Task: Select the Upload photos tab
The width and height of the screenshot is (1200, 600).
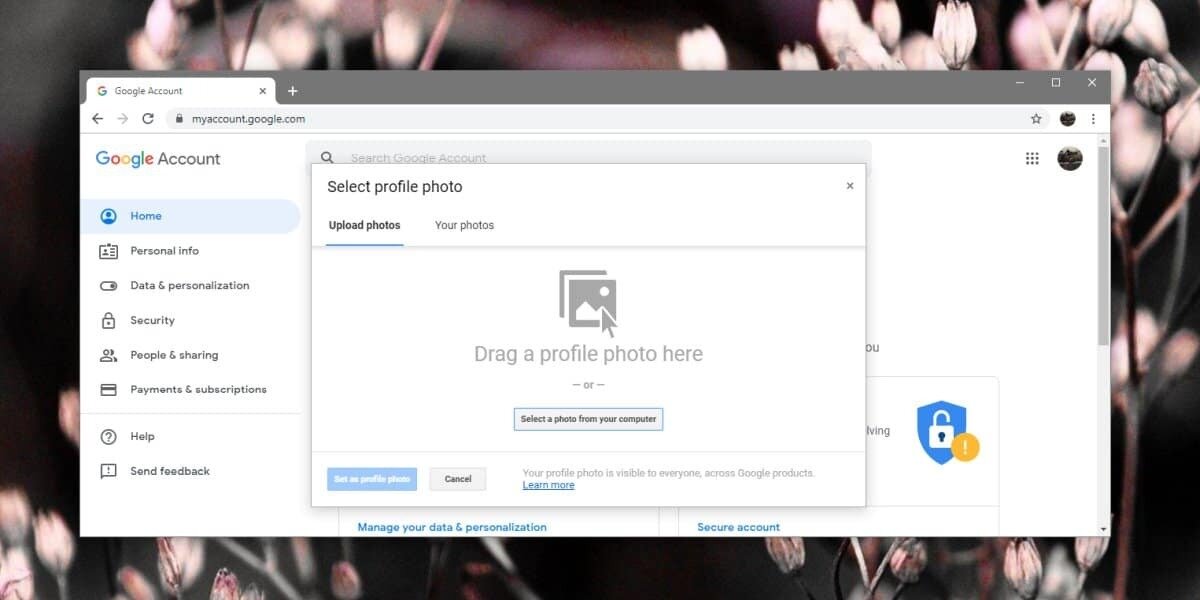Action: pyautogui.click(x=364, y=225)
